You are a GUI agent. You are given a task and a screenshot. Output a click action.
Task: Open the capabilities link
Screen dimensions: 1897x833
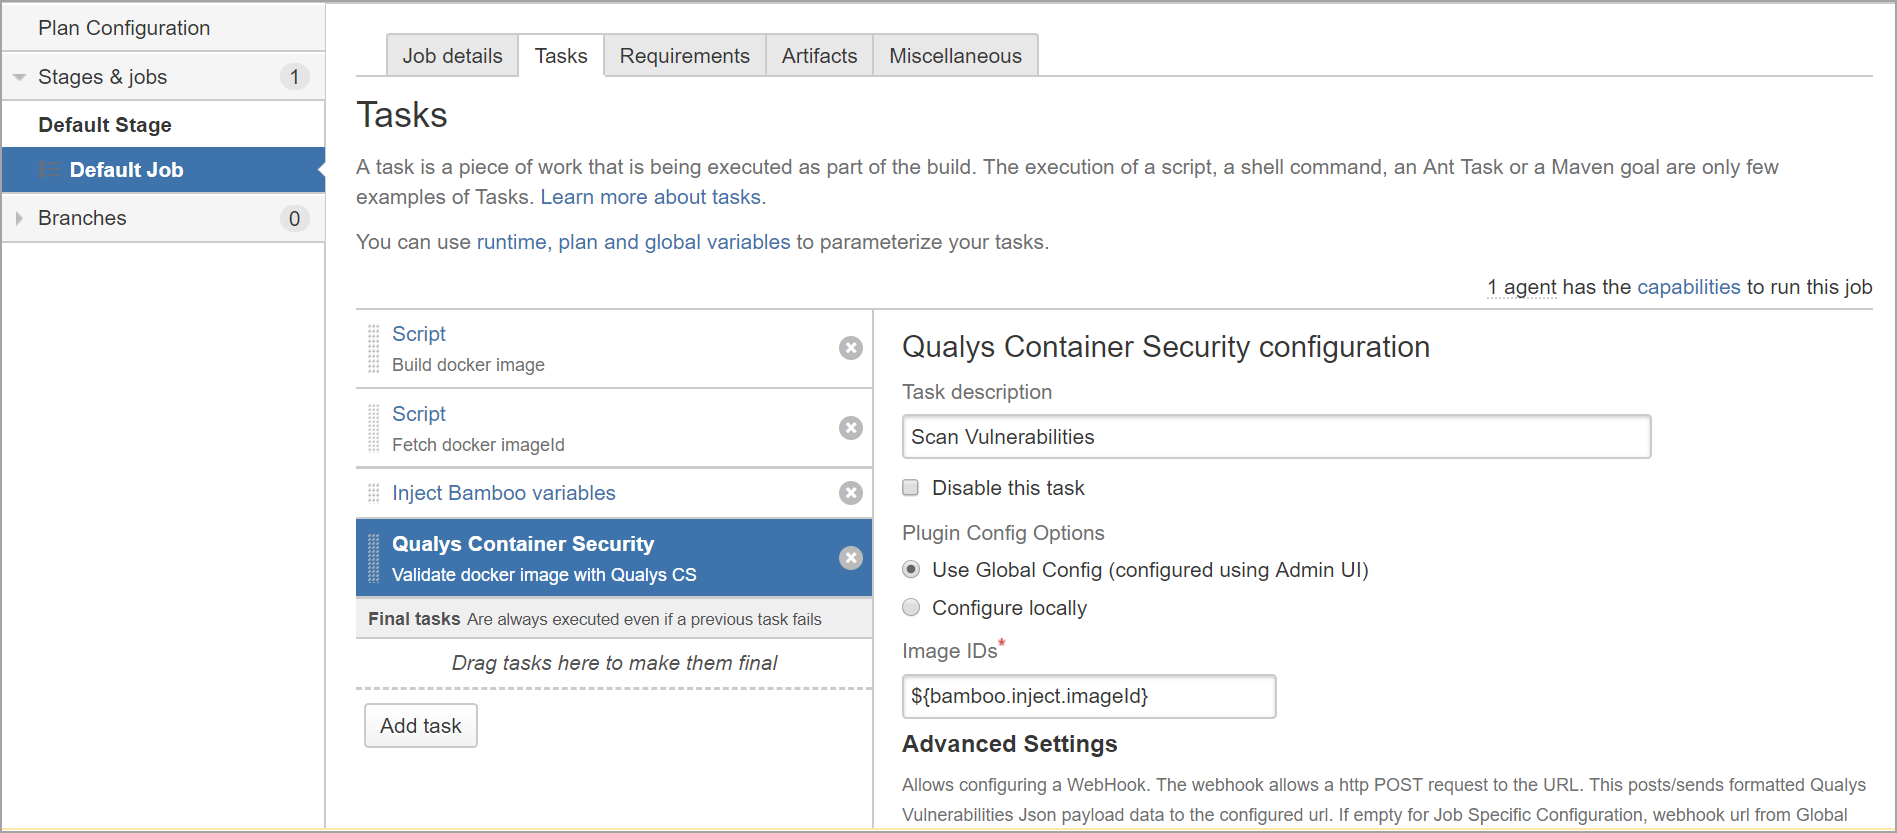point(1689,287)
